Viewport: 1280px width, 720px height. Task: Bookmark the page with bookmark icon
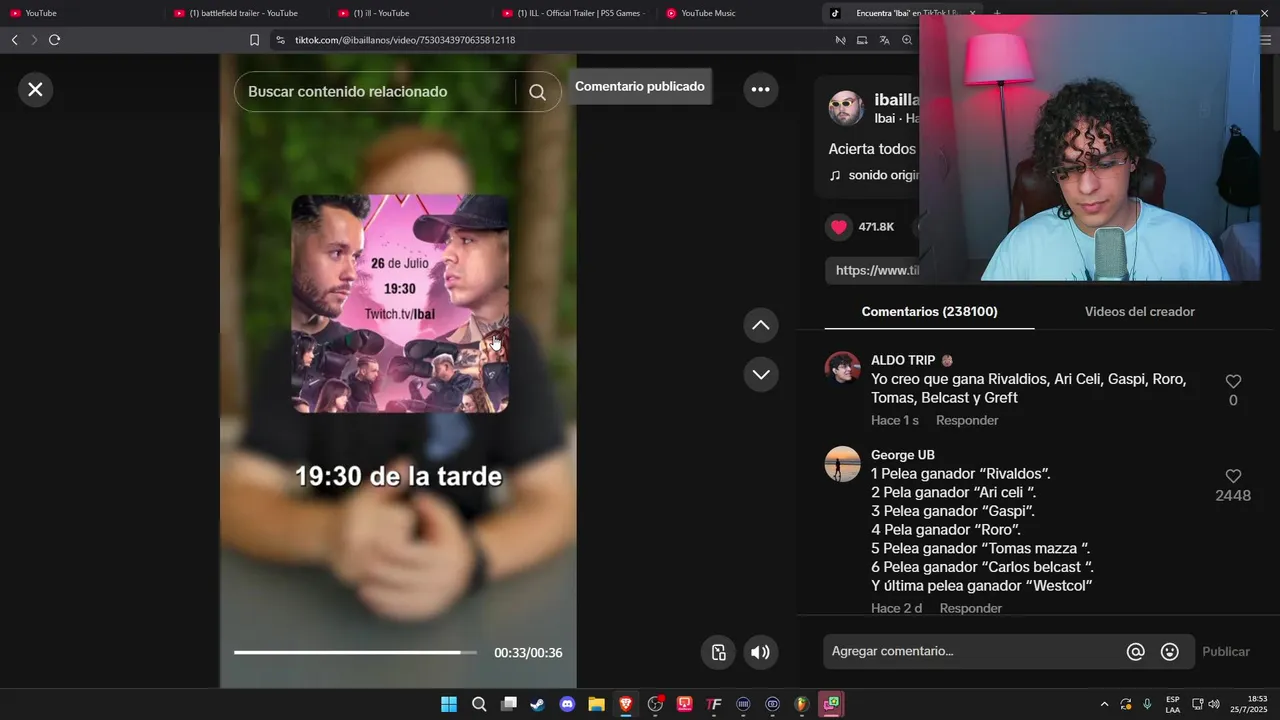[254, 40]
